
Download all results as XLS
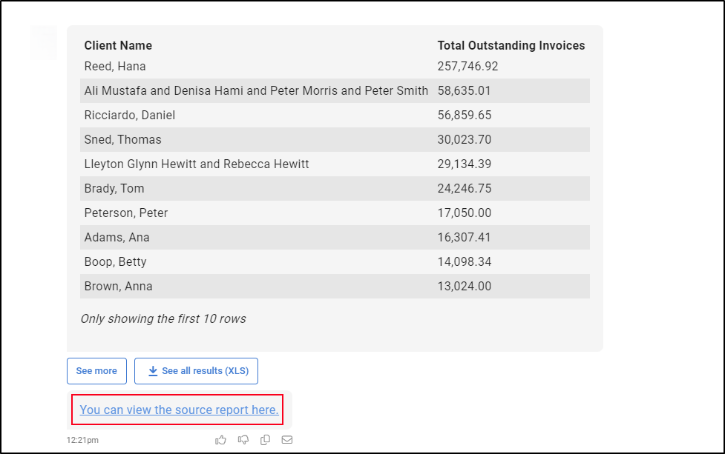coord(196,371)
